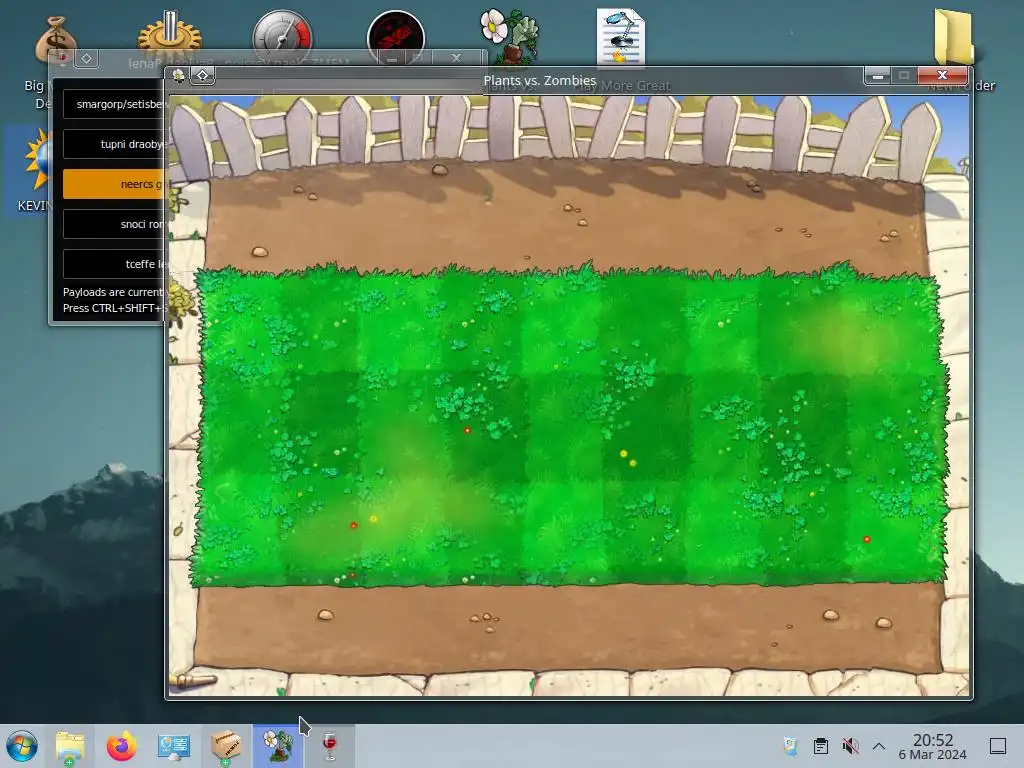The height and width of the screenshot is (768, 1024).
Task: Select the wine glass taskbar entry
Action: [330, 746]
